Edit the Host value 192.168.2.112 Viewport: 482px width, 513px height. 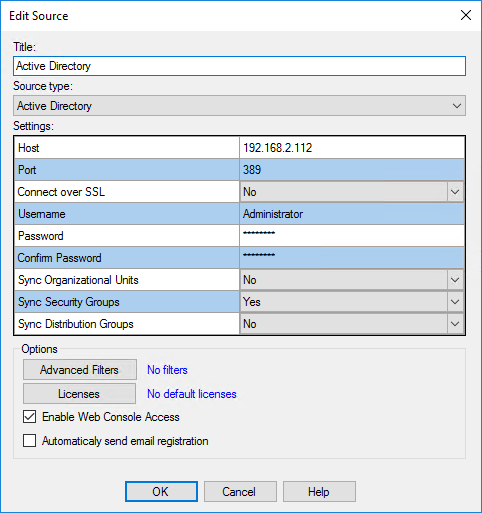coord(352,148)
